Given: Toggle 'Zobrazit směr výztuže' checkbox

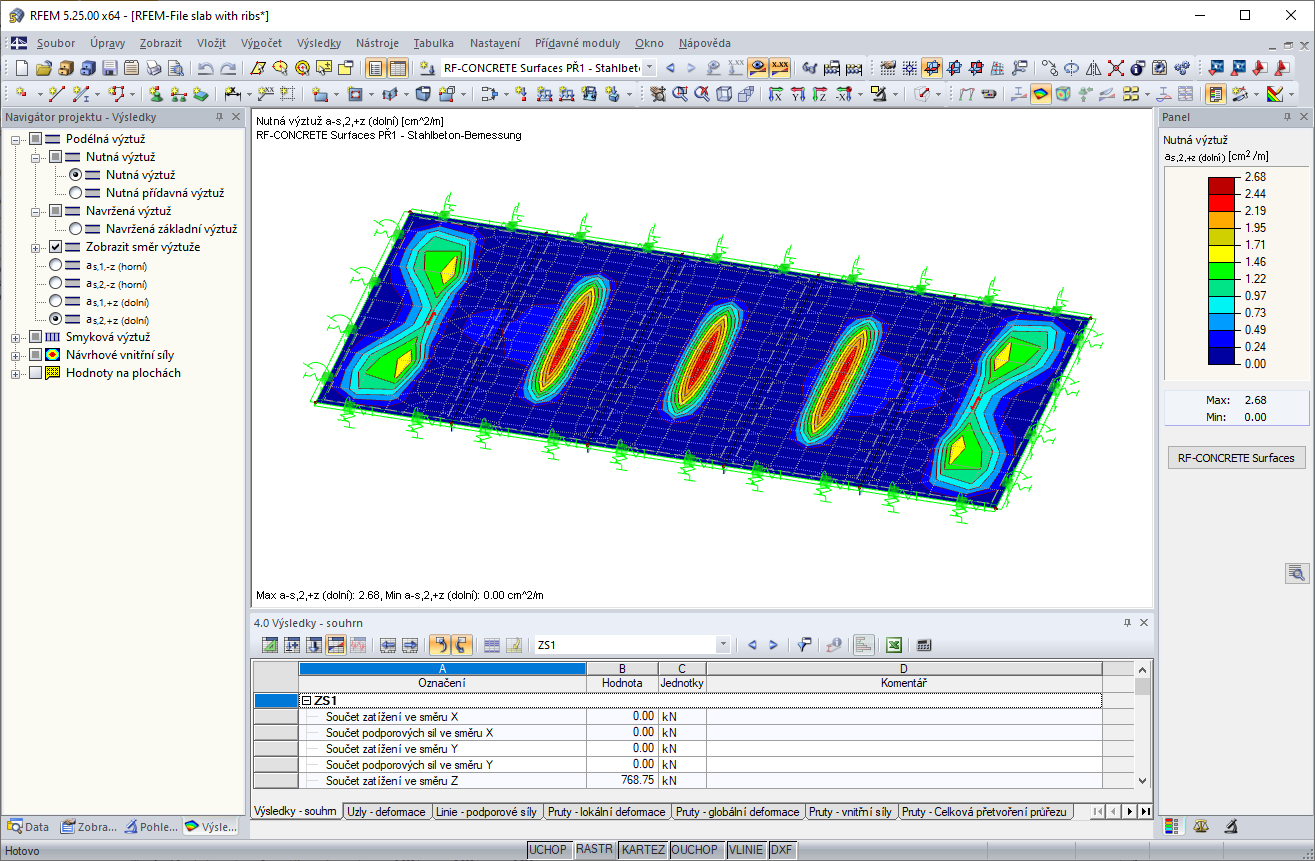Looking at the screenshot, I should (x=55, y=247).
